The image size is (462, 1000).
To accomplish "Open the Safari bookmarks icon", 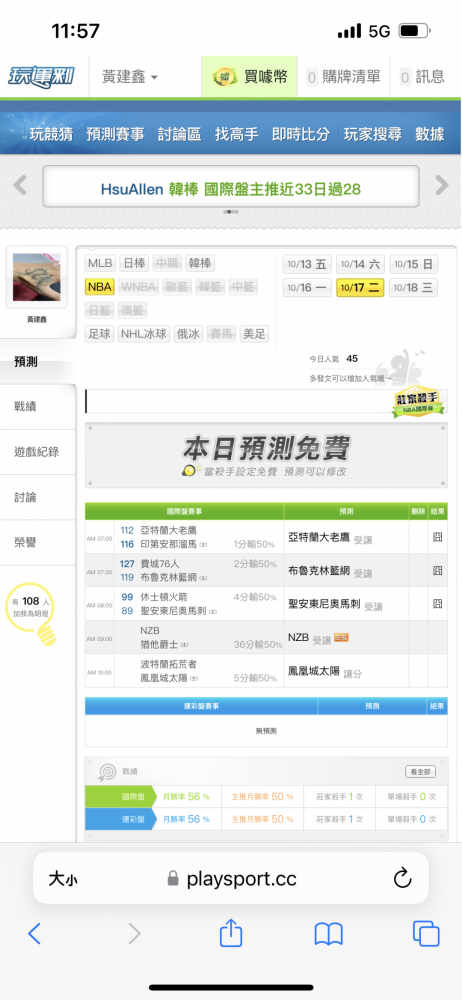I will [x=329, y=934].
